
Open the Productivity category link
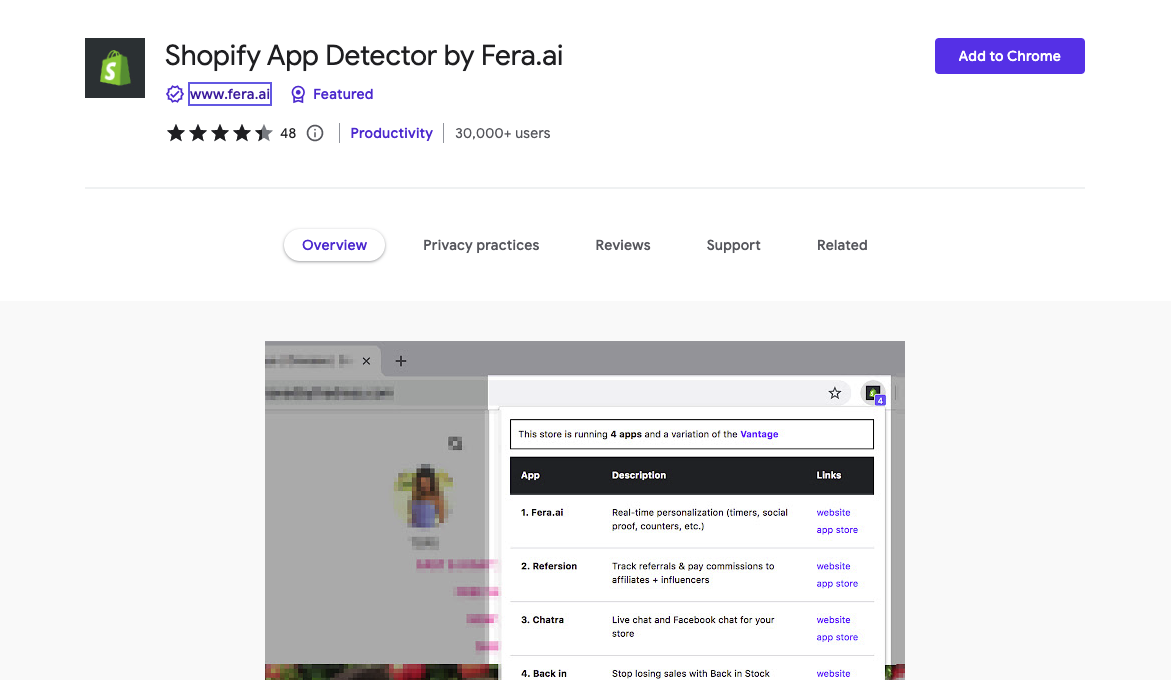[x=391, y=133]
